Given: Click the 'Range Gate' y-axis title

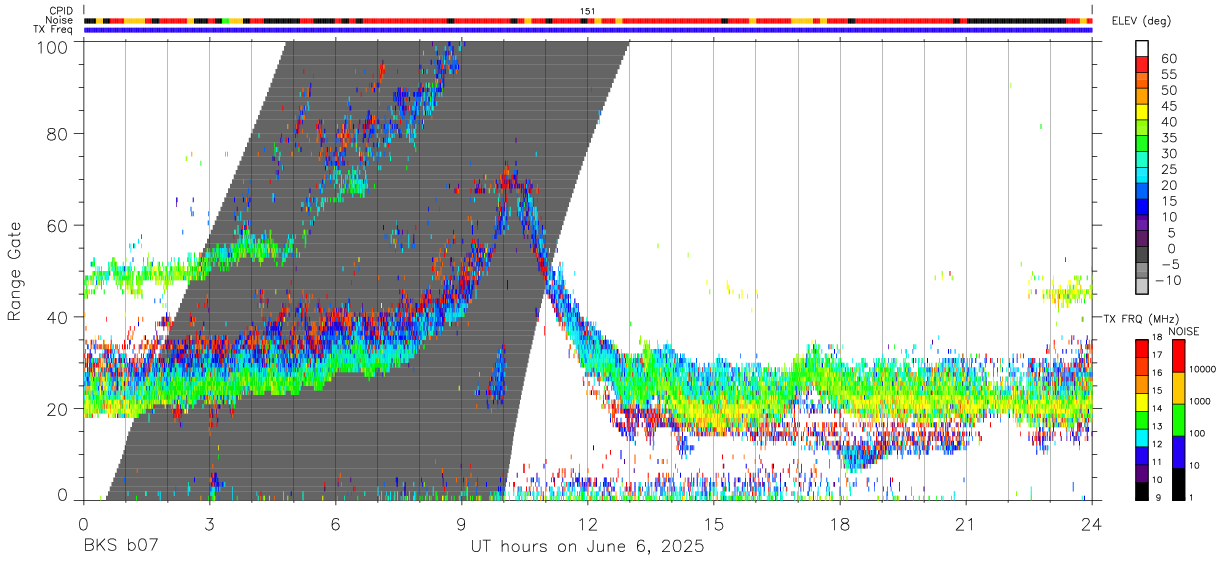Looking at the screenshot, I should (x=15, y=270).
